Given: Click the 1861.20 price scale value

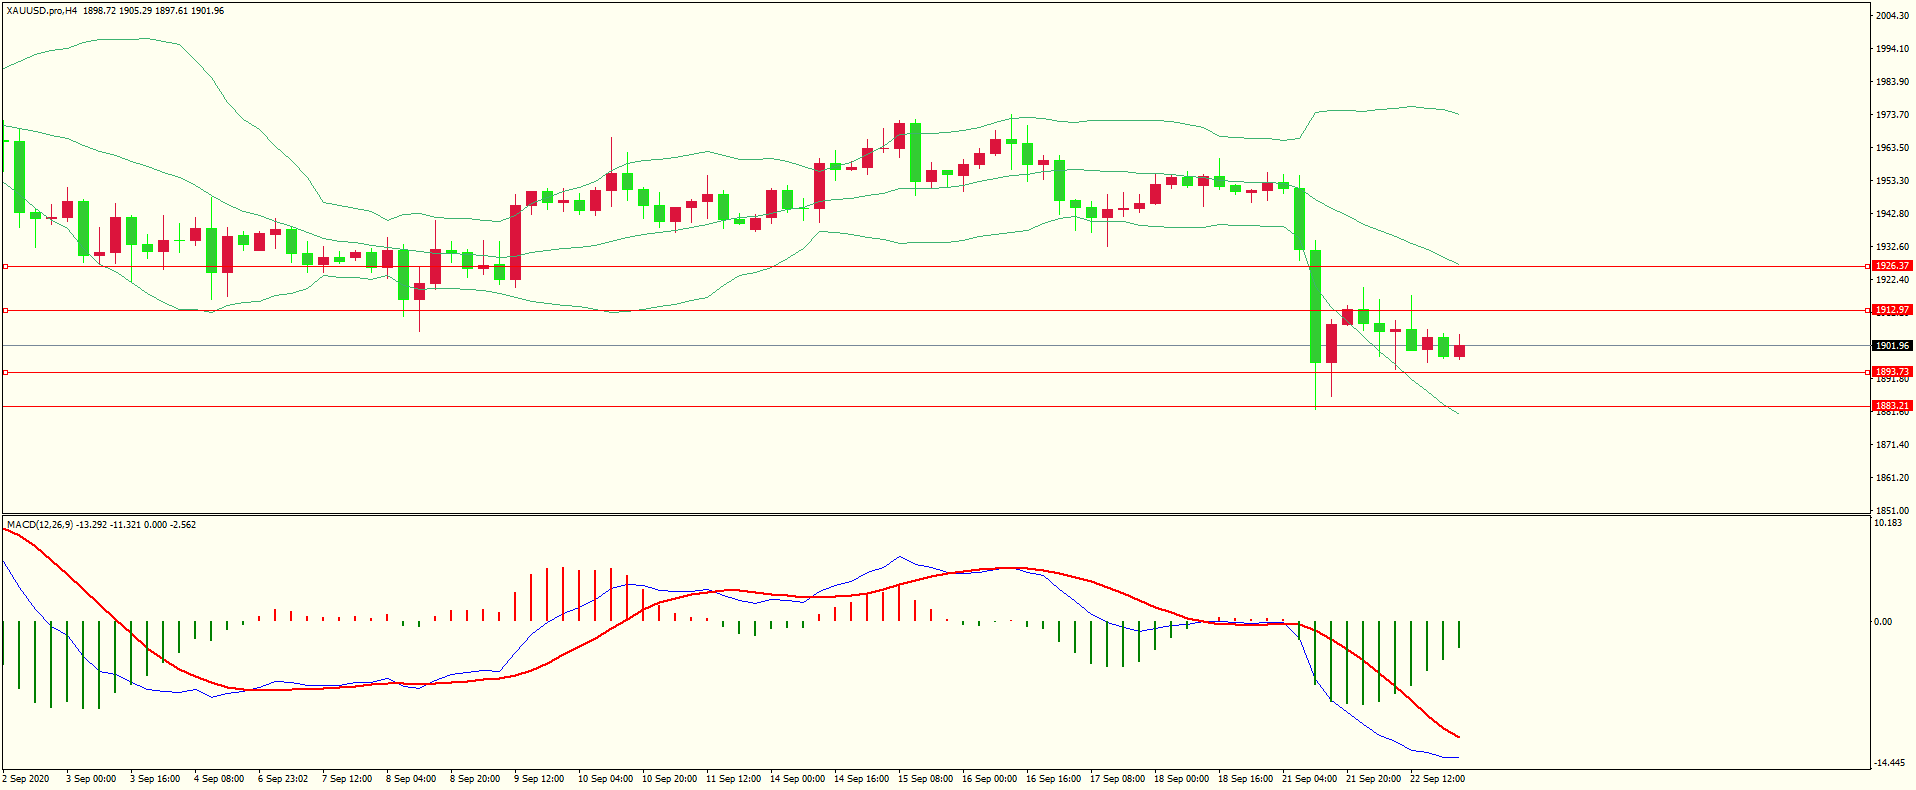Looking at the screenshot, I should click(x=1893, y=477).
